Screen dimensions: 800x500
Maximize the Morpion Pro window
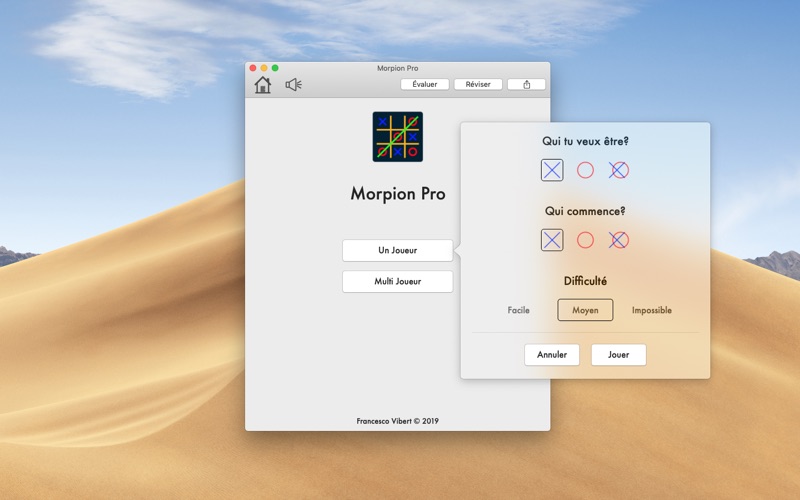click(275, 68)
